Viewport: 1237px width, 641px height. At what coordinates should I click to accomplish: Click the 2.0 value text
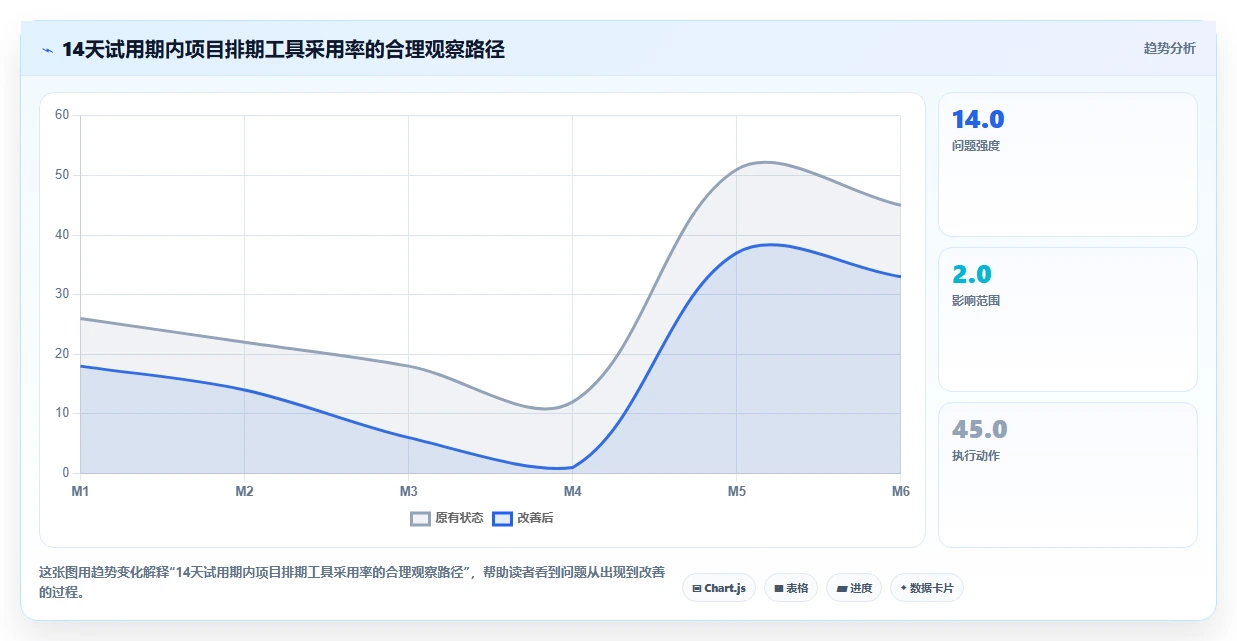(x=972, y=274)
